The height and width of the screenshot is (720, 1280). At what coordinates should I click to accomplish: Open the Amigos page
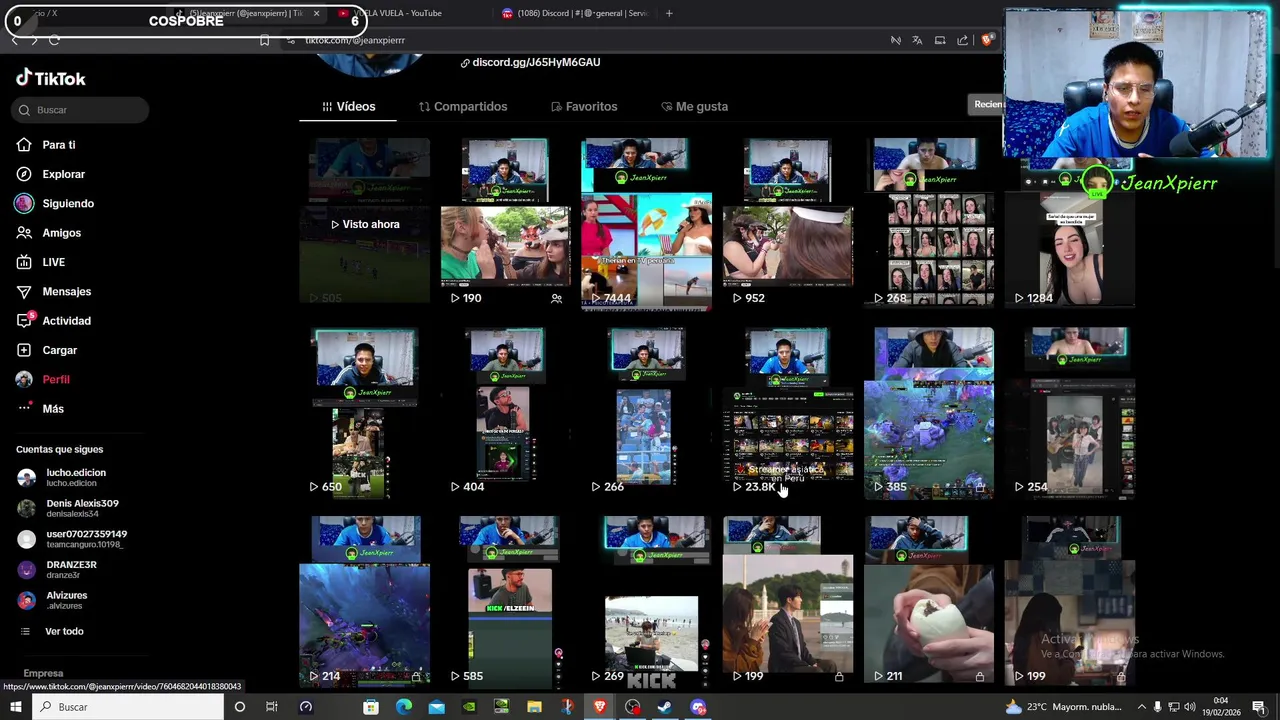(x=48, y=233)
